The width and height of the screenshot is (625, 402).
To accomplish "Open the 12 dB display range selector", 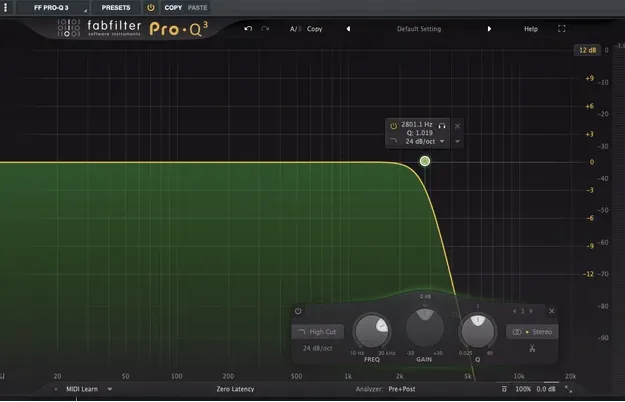I will [587, 50].
